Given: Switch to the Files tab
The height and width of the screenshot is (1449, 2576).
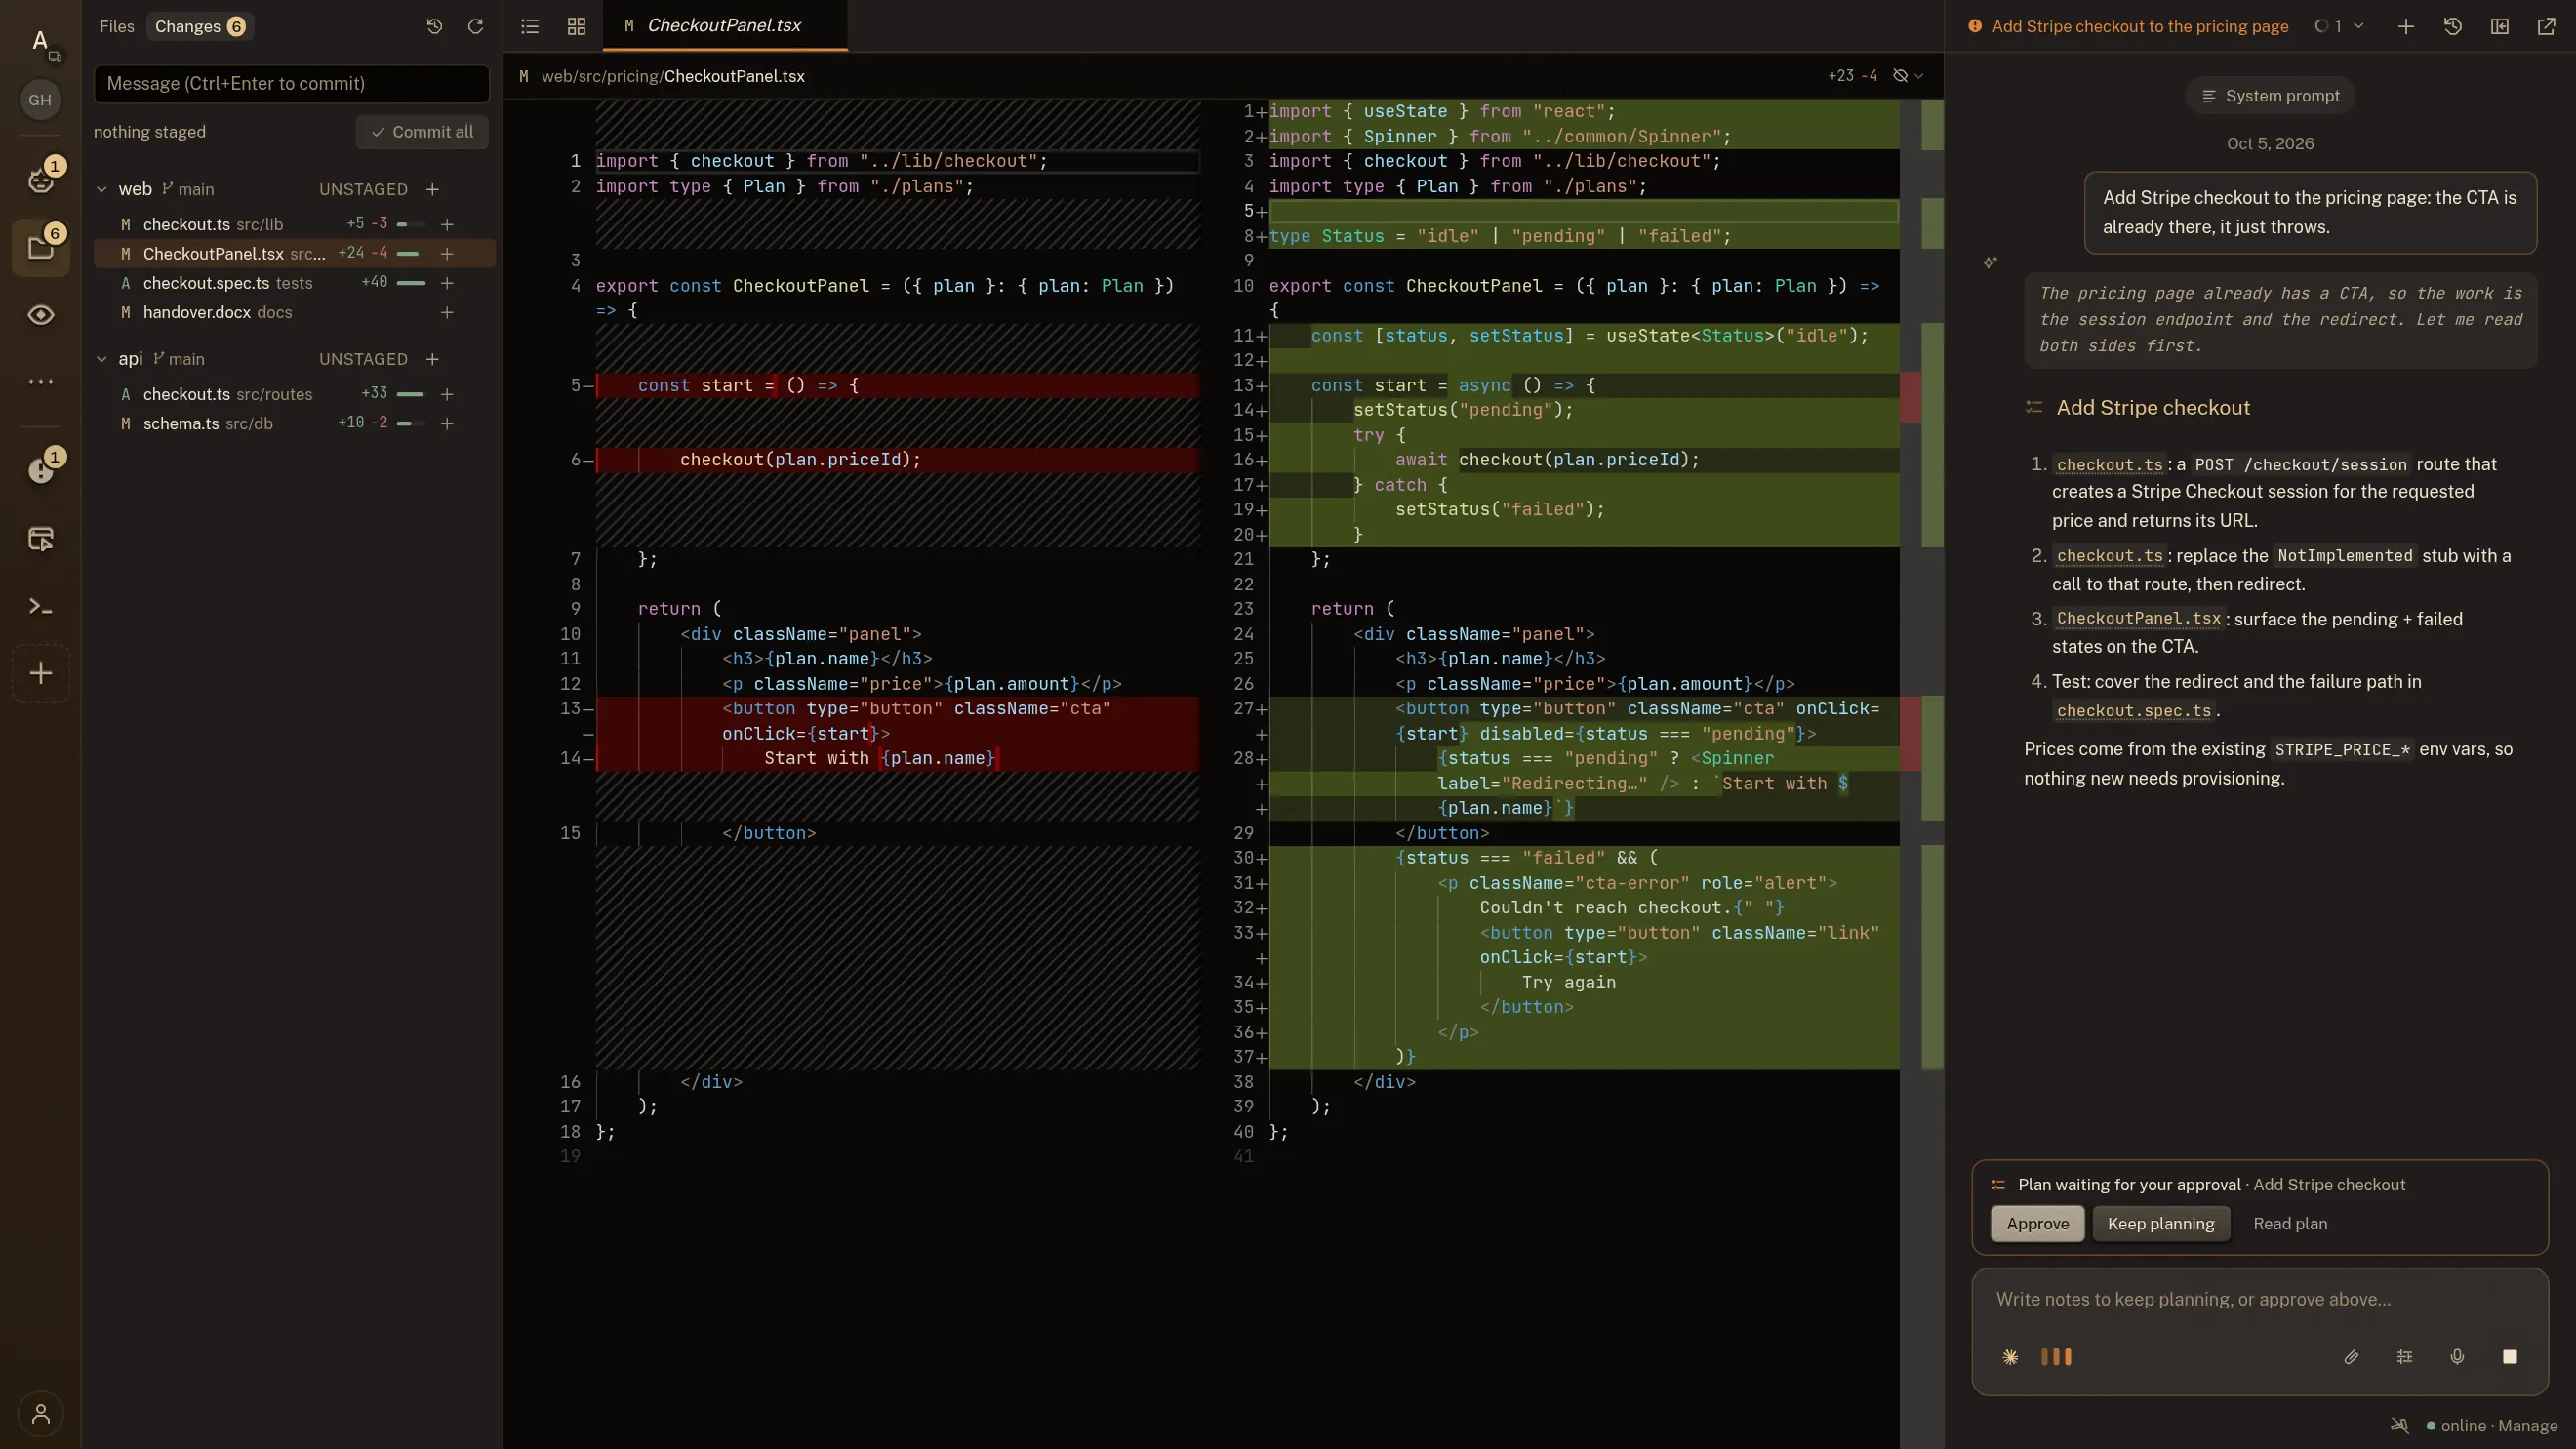Looking at the screenshot, I should click(x=116, y=26).
